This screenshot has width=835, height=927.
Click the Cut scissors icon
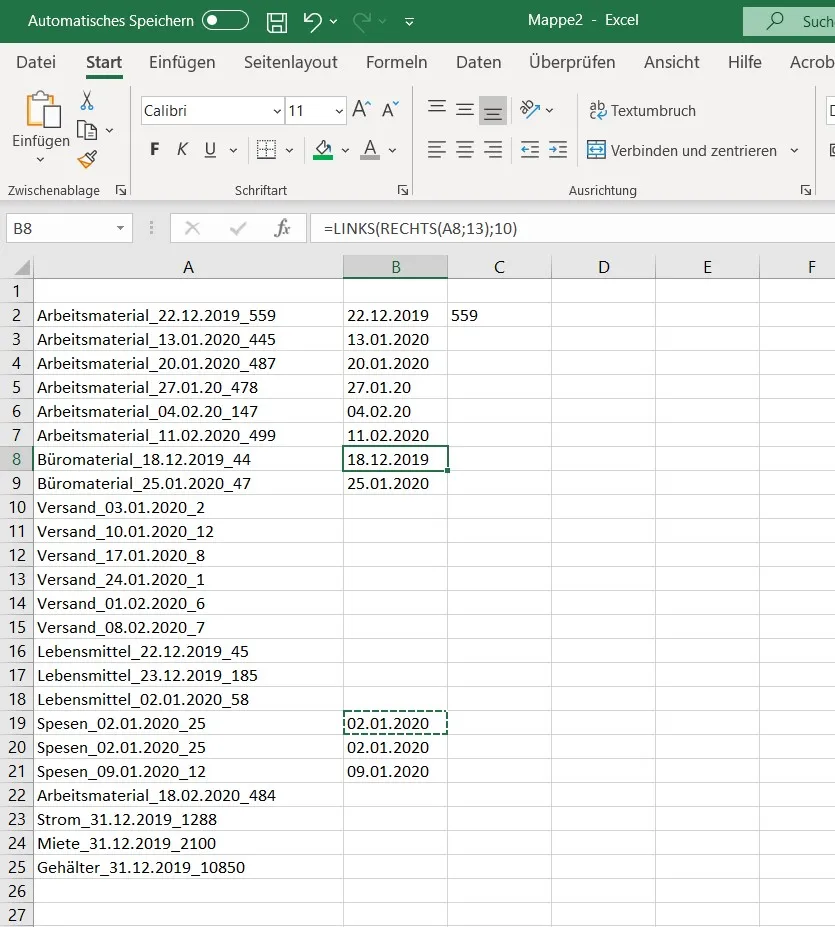click(x=87, y=101)
